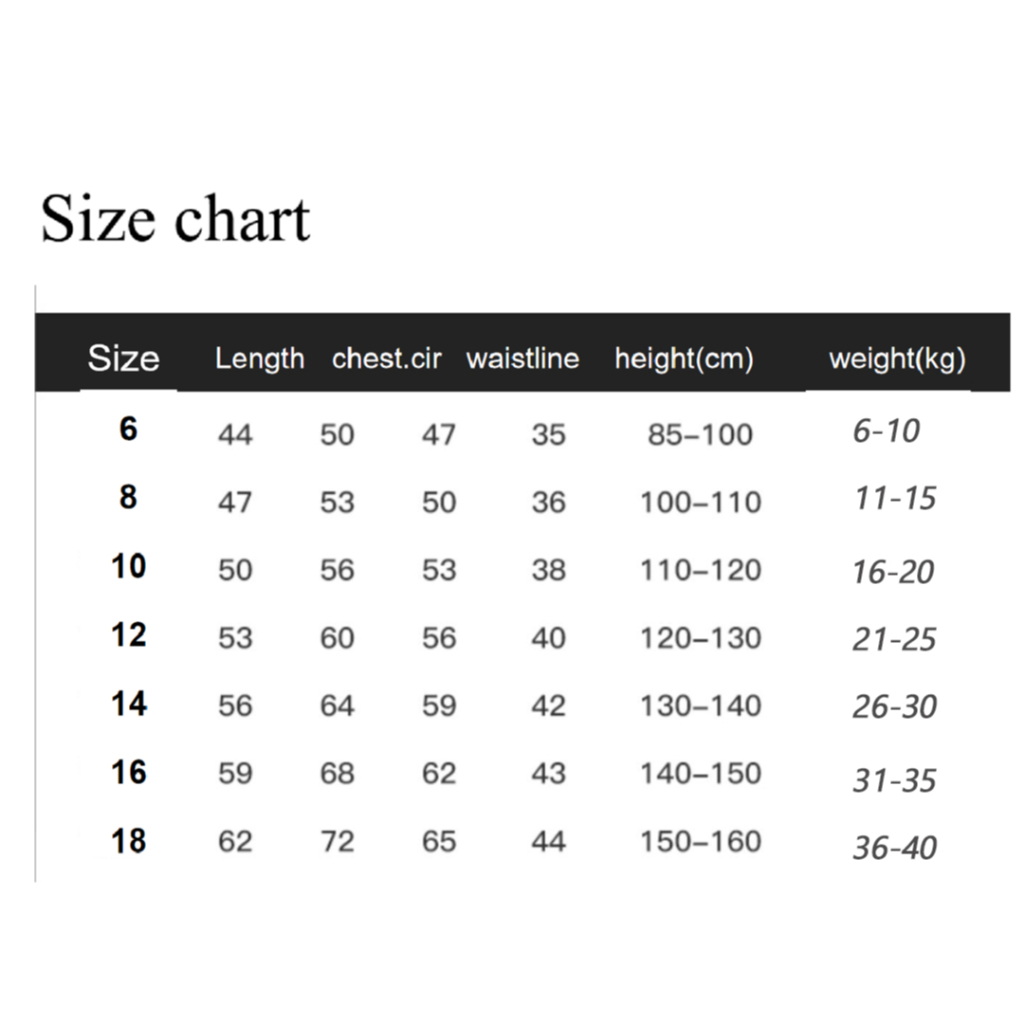Select size 10 row label
Screen dimensions: 1024x1024
(x=128, y=566)
